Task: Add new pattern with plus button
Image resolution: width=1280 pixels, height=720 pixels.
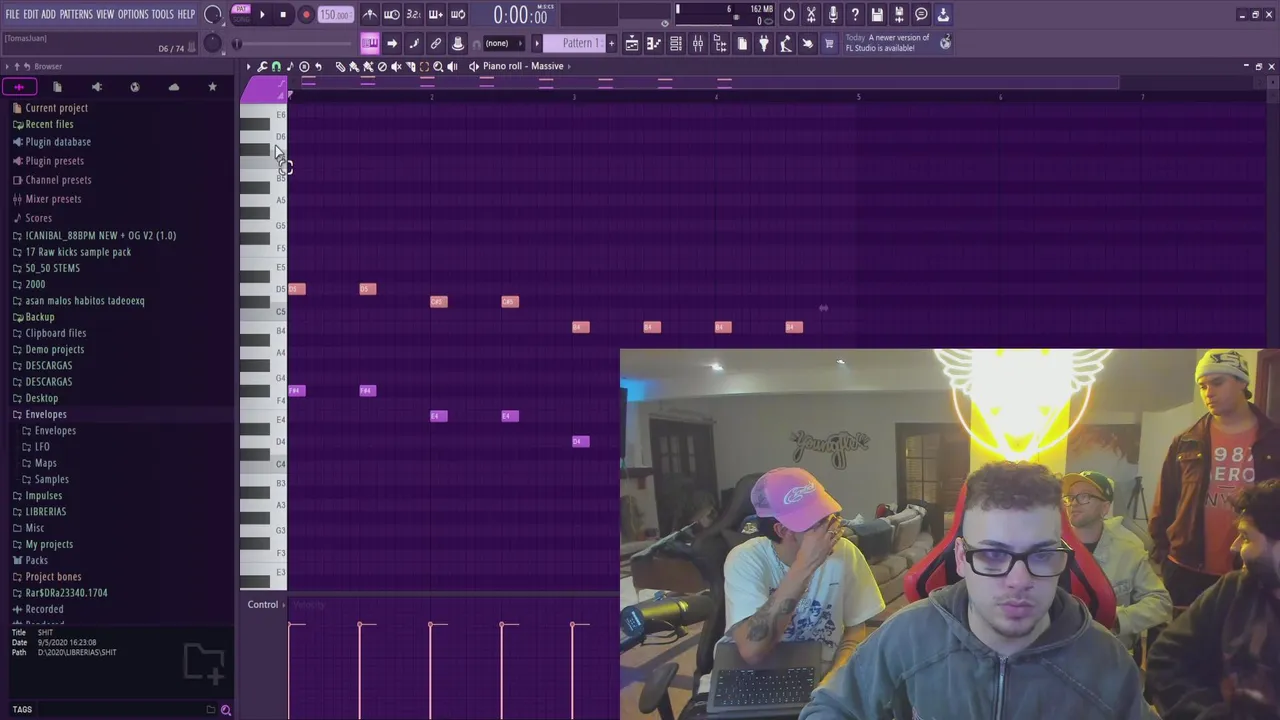Action: 611,43
